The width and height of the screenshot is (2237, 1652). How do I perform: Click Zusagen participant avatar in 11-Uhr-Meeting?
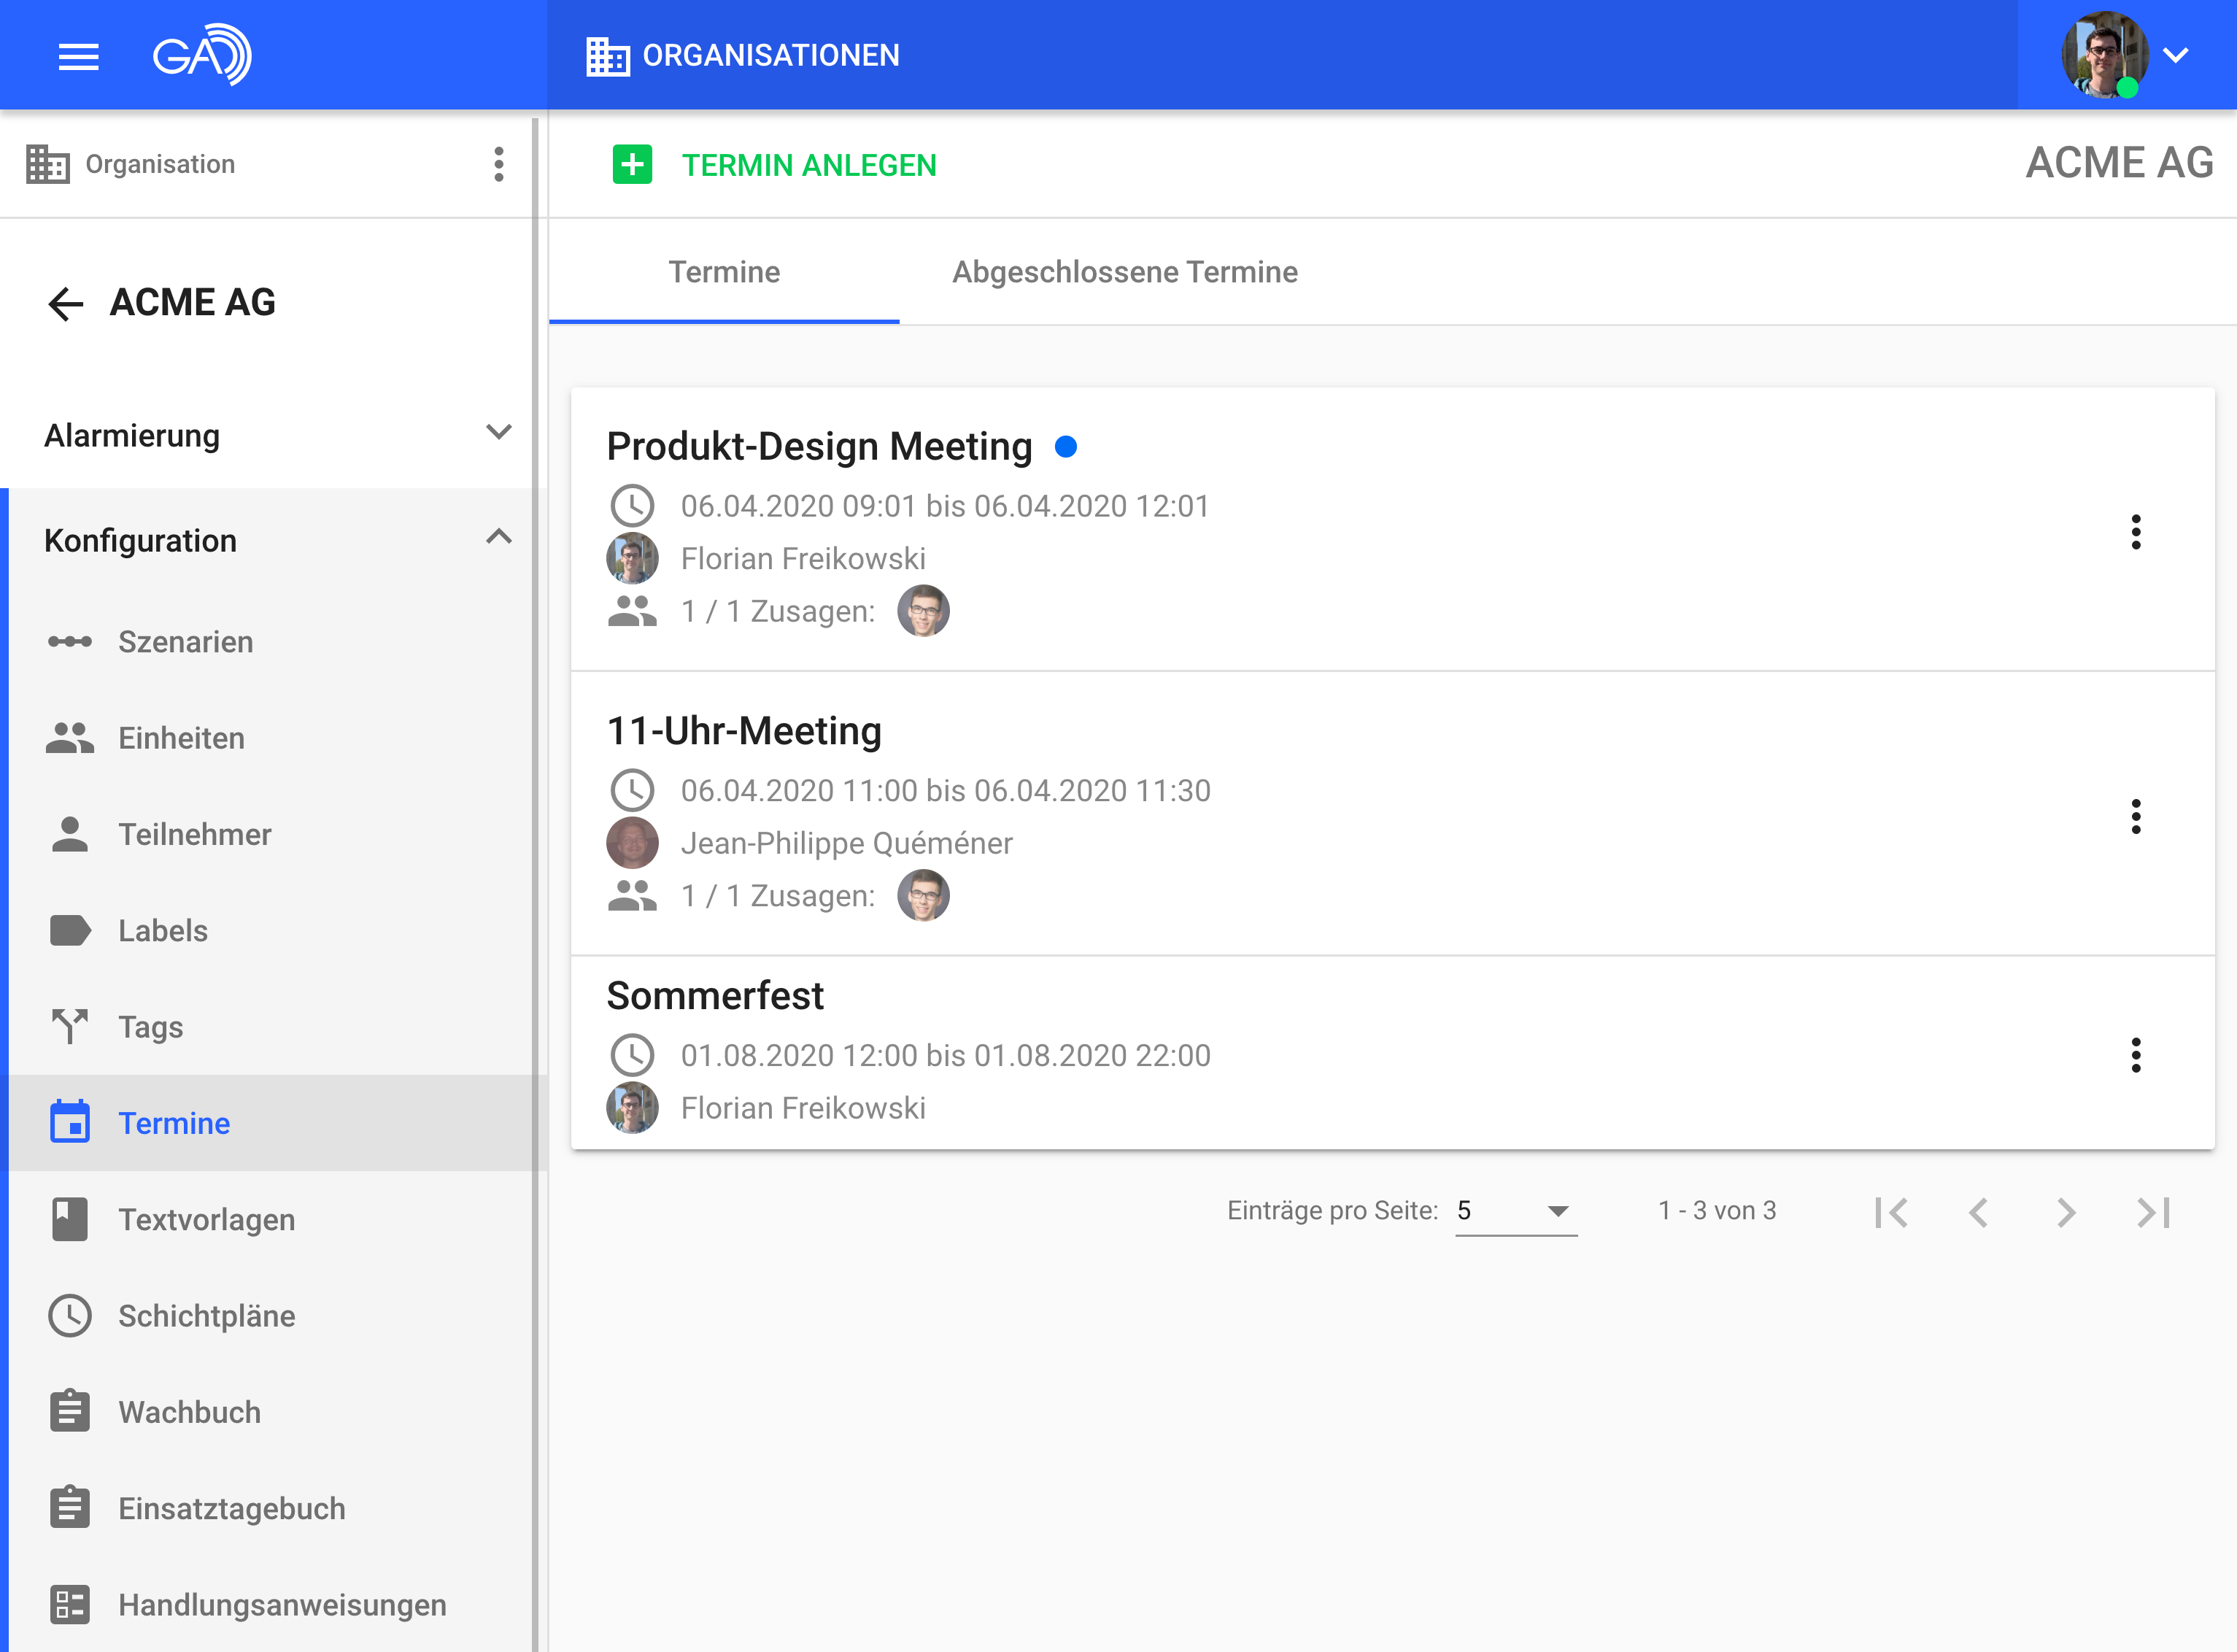click(x=922, y=895)
